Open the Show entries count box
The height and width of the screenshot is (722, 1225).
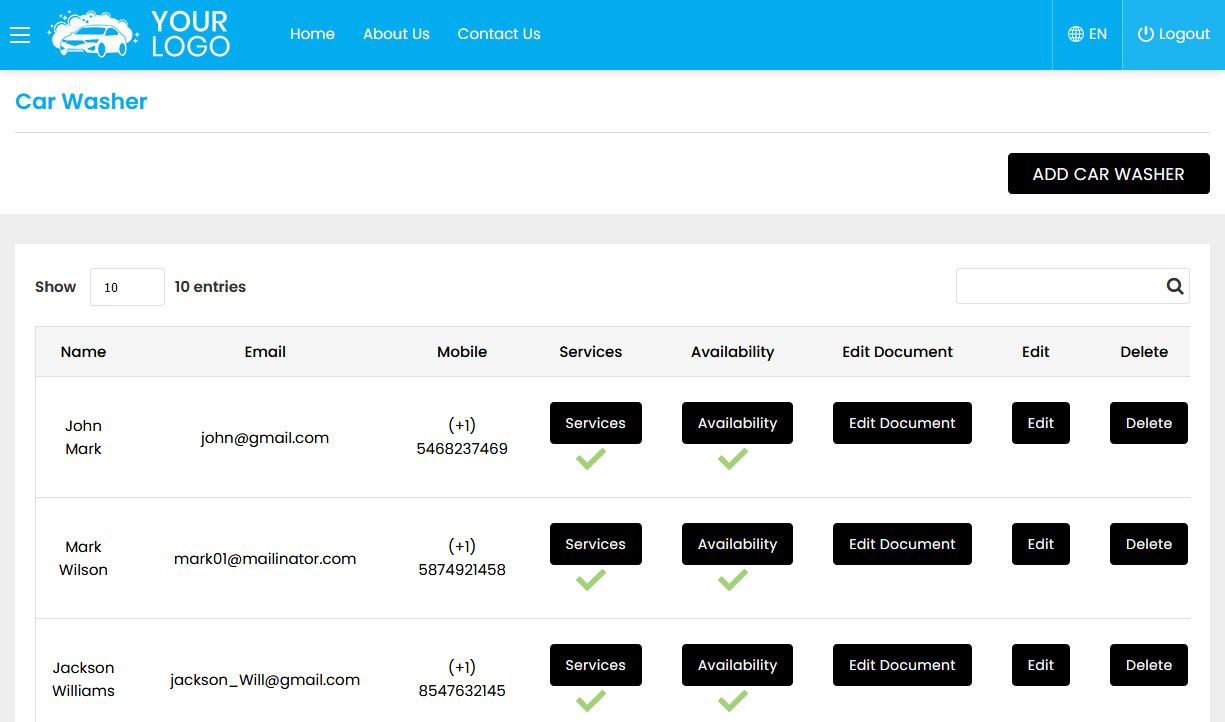[x=127, y=287]
